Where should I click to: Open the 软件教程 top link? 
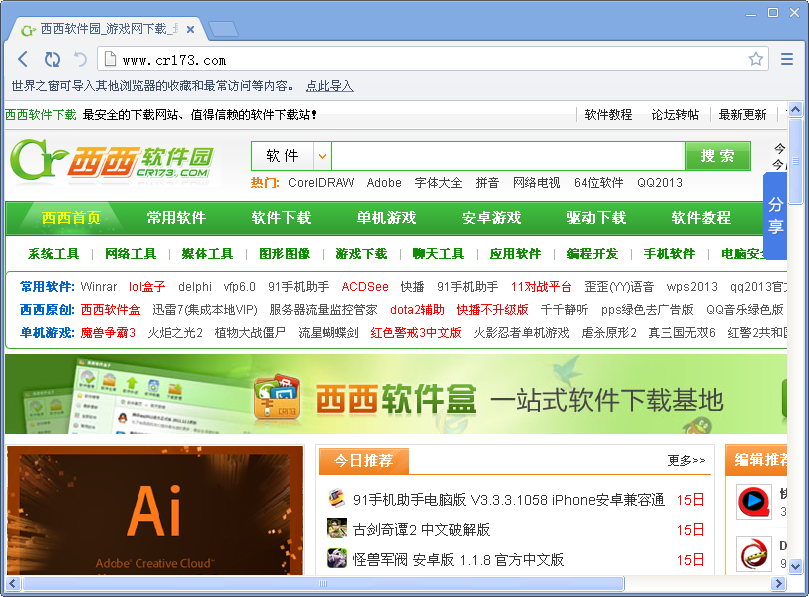click(x=608, y=115)
